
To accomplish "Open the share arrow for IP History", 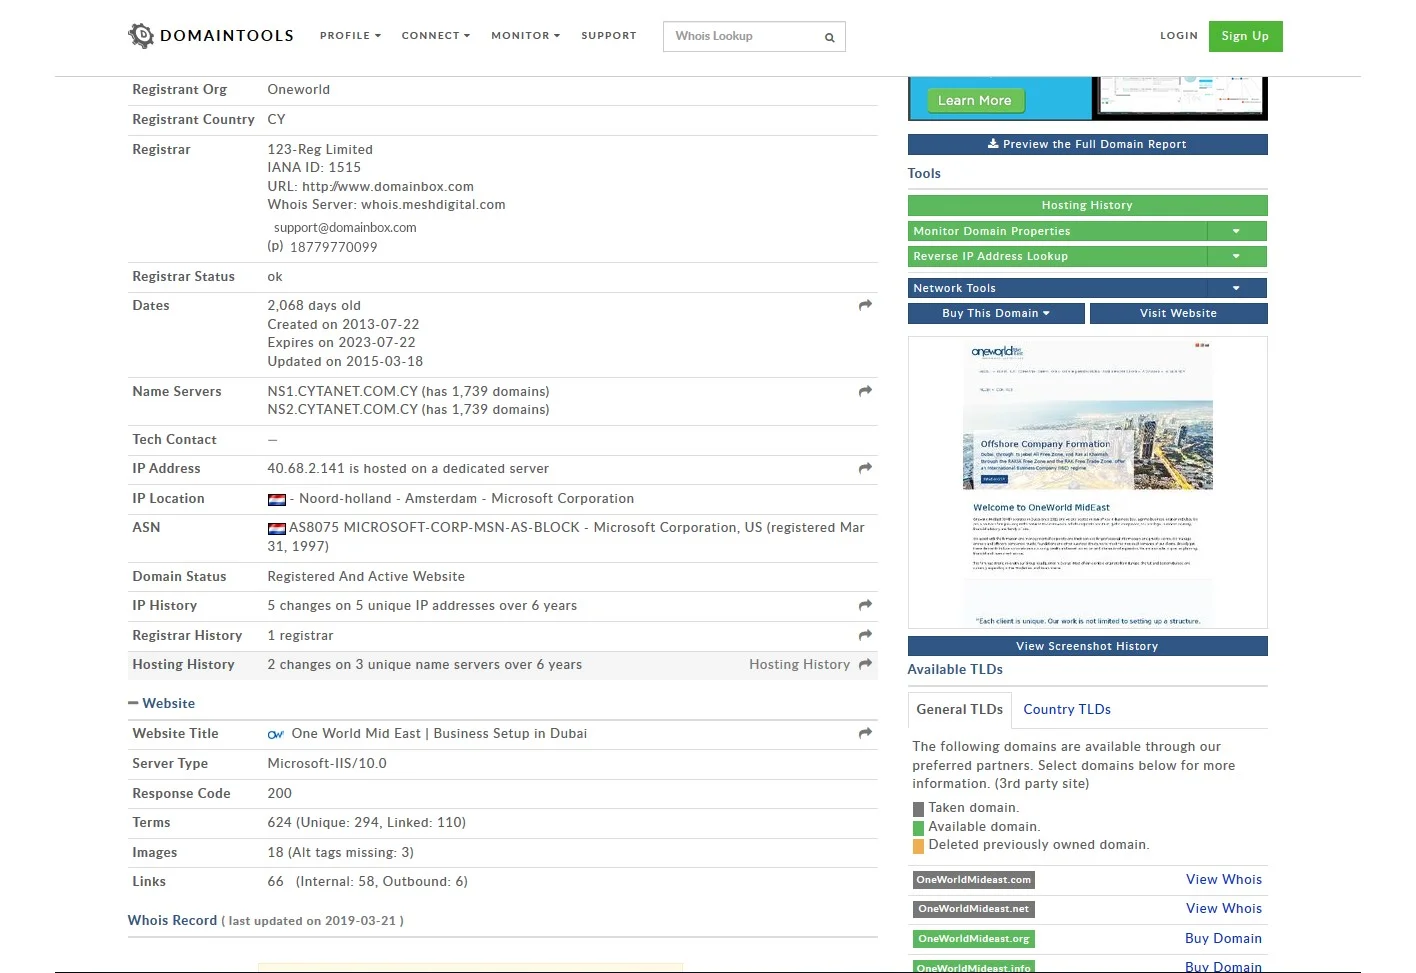I will pos(865,605).
